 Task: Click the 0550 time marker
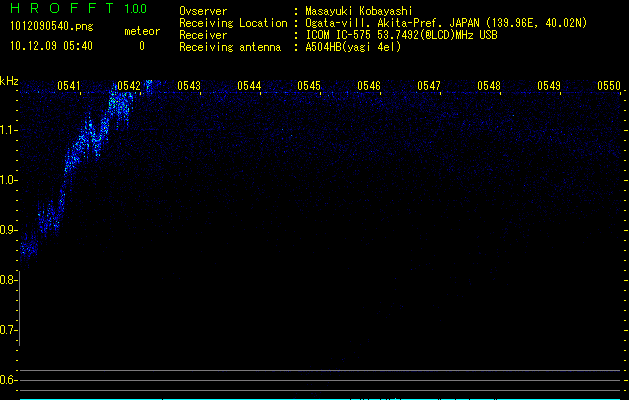pos(609,86)
